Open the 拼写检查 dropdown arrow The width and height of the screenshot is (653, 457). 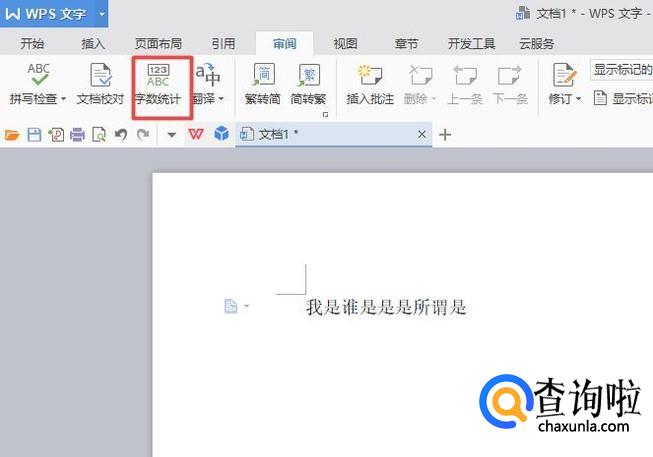tap(63, 100)
